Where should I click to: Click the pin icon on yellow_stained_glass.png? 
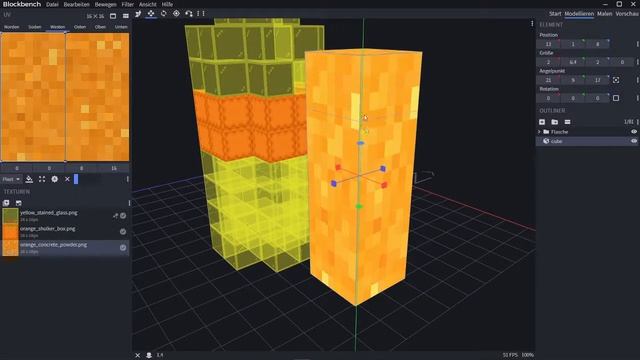[115, 216]
